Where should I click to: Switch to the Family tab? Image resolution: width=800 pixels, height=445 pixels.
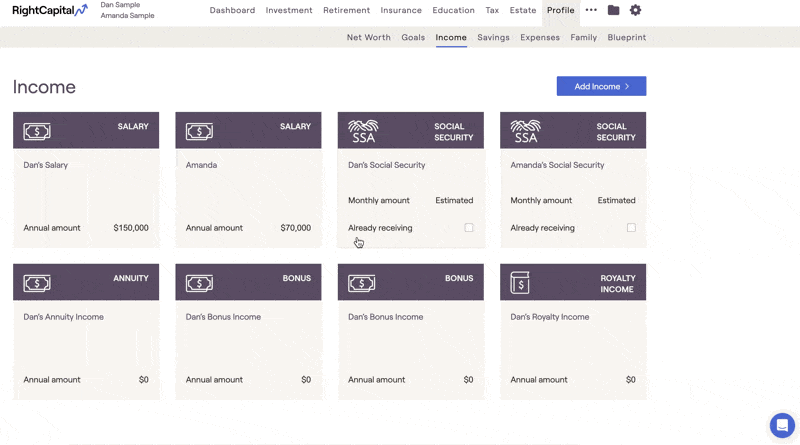[584, 37]
